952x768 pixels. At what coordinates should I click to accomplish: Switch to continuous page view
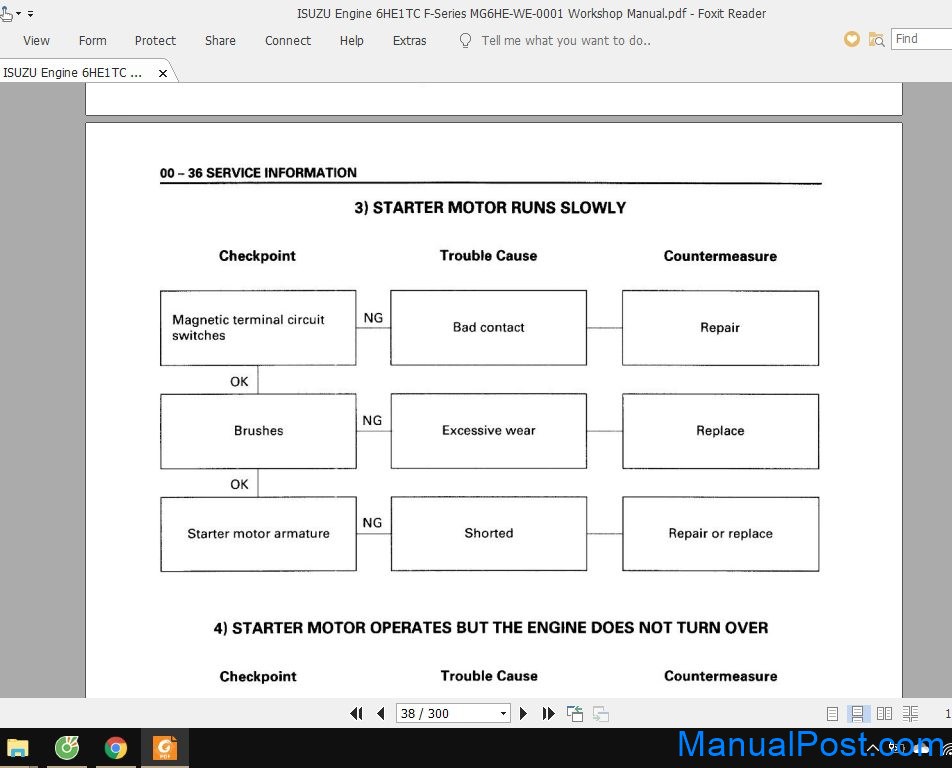tap(857, 714)
